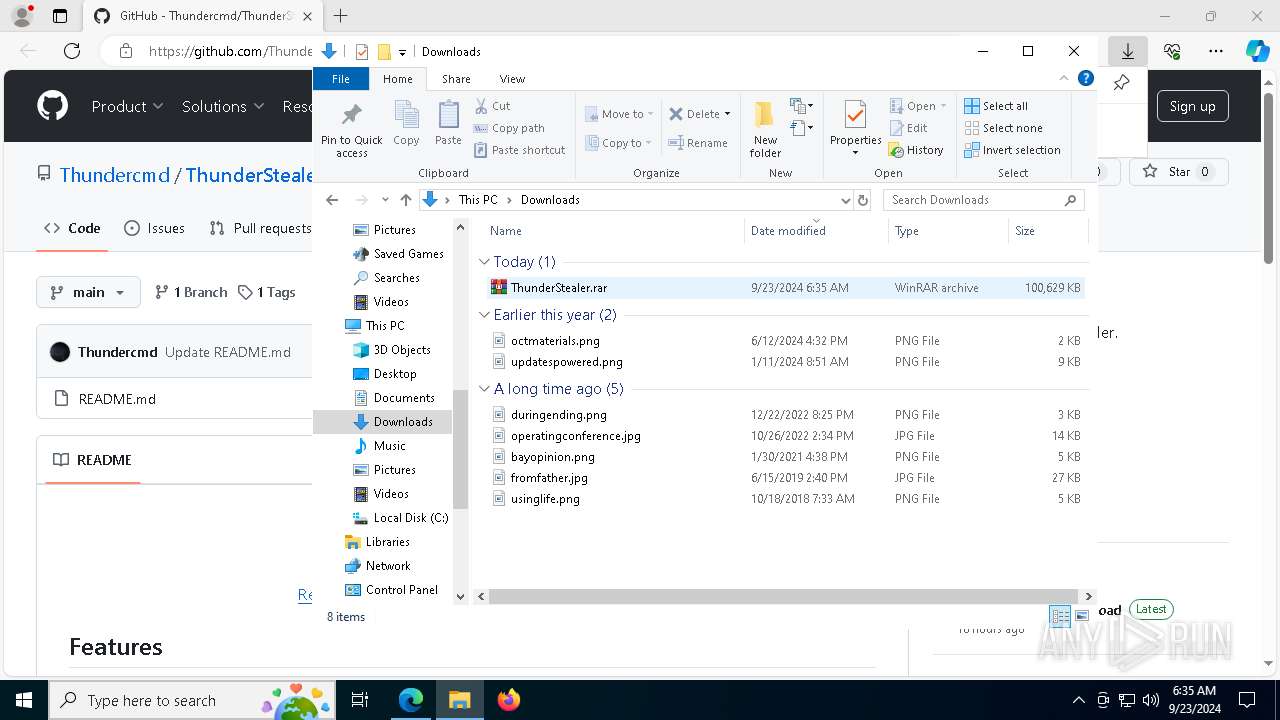
Task: Star the GitHub repository
Action: [1178, 172]
